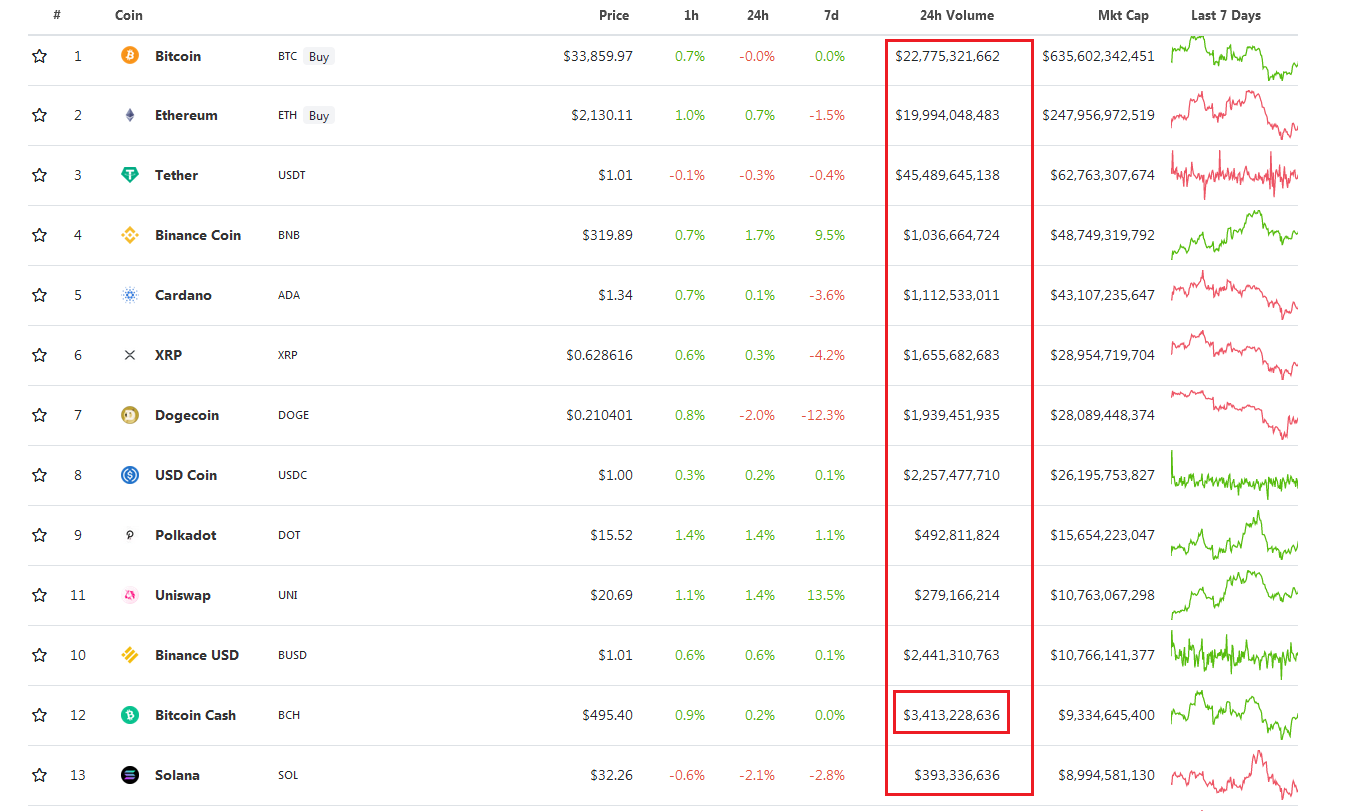The height and width of the screenshot is (811, 1368).
Task: Click Uniswap's 13.5% 7d change
Action: [x=826, y=596]
